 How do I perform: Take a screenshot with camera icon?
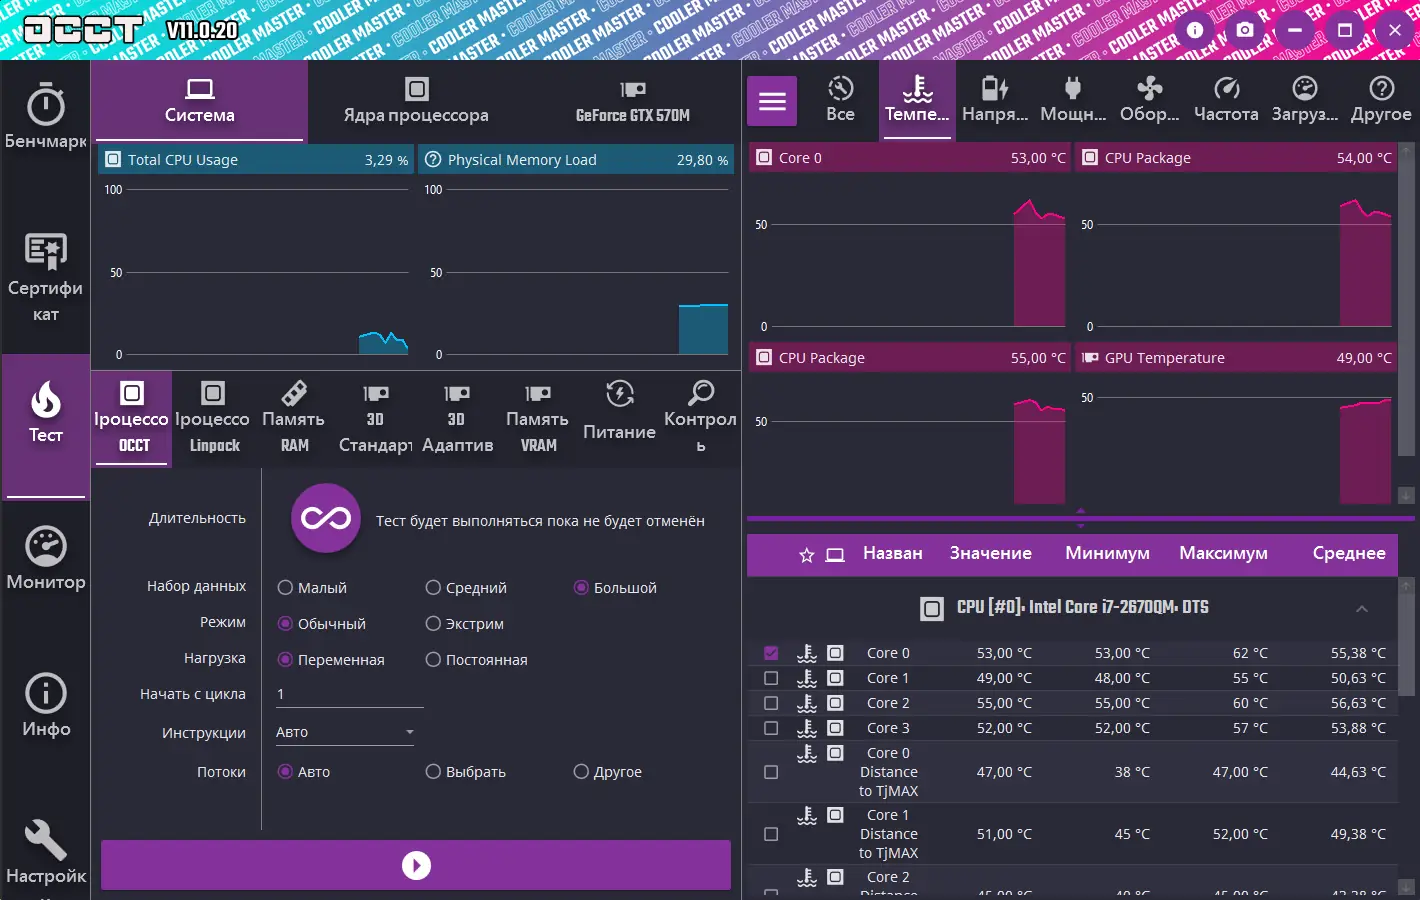[x=1245, y=30]
